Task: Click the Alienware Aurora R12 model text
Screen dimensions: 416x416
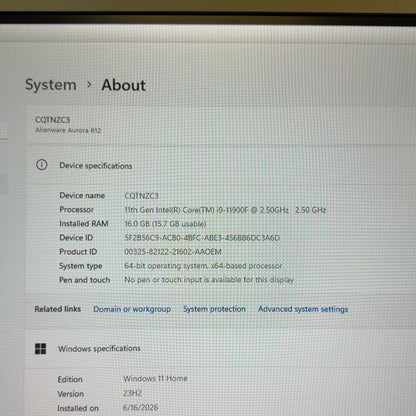Action: pyautogui.click(x=68, y=130)
